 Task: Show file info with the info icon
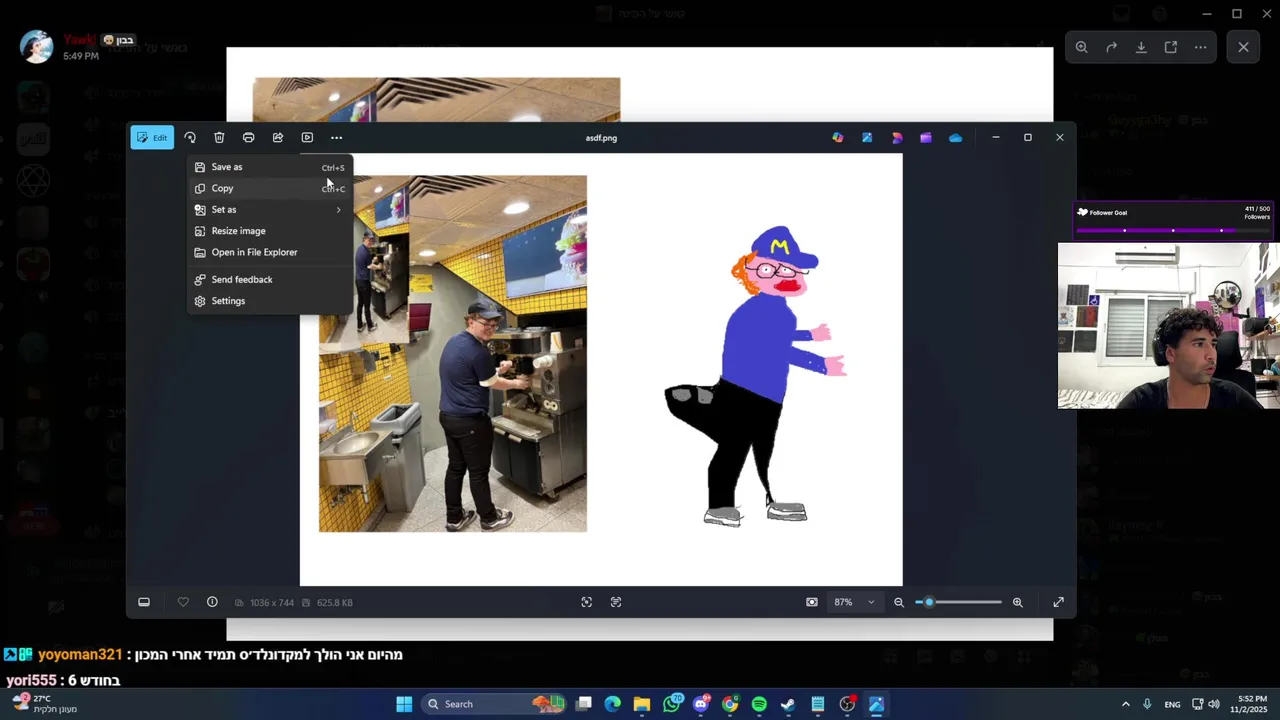(x=212, y=602)
